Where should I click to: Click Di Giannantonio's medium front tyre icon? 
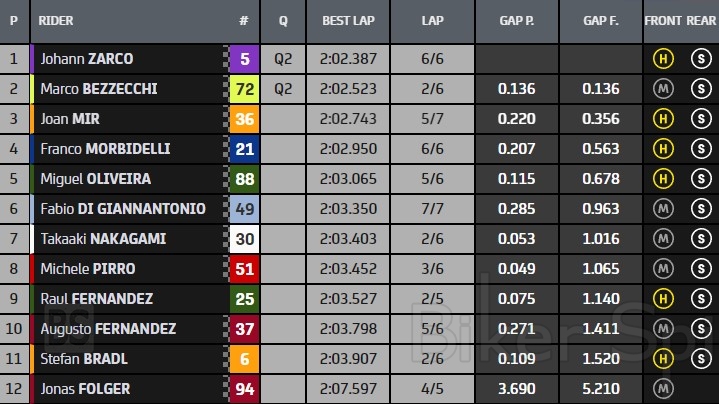[662, 209]
